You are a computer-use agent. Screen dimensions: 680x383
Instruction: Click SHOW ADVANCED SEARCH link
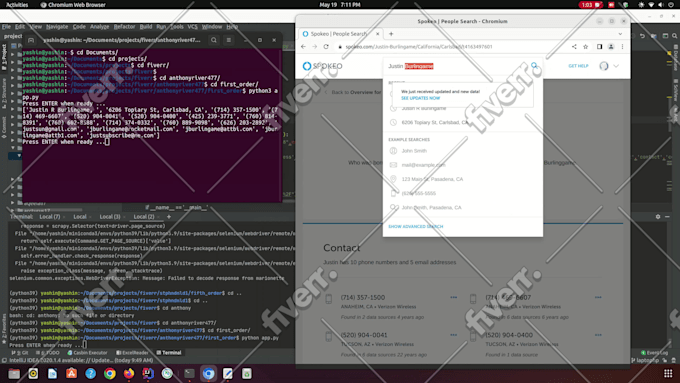pyautogui.click(x=415, y=226)
